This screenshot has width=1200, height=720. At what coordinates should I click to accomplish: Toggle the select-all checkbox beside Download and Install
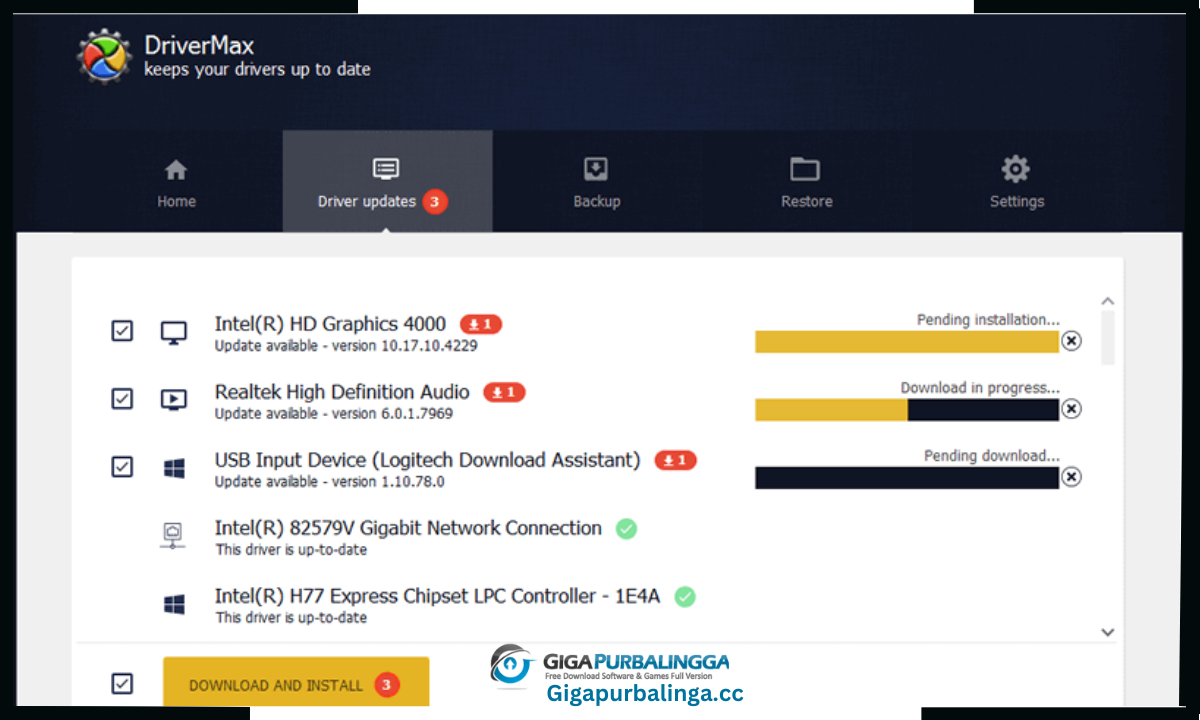point(122,684)
